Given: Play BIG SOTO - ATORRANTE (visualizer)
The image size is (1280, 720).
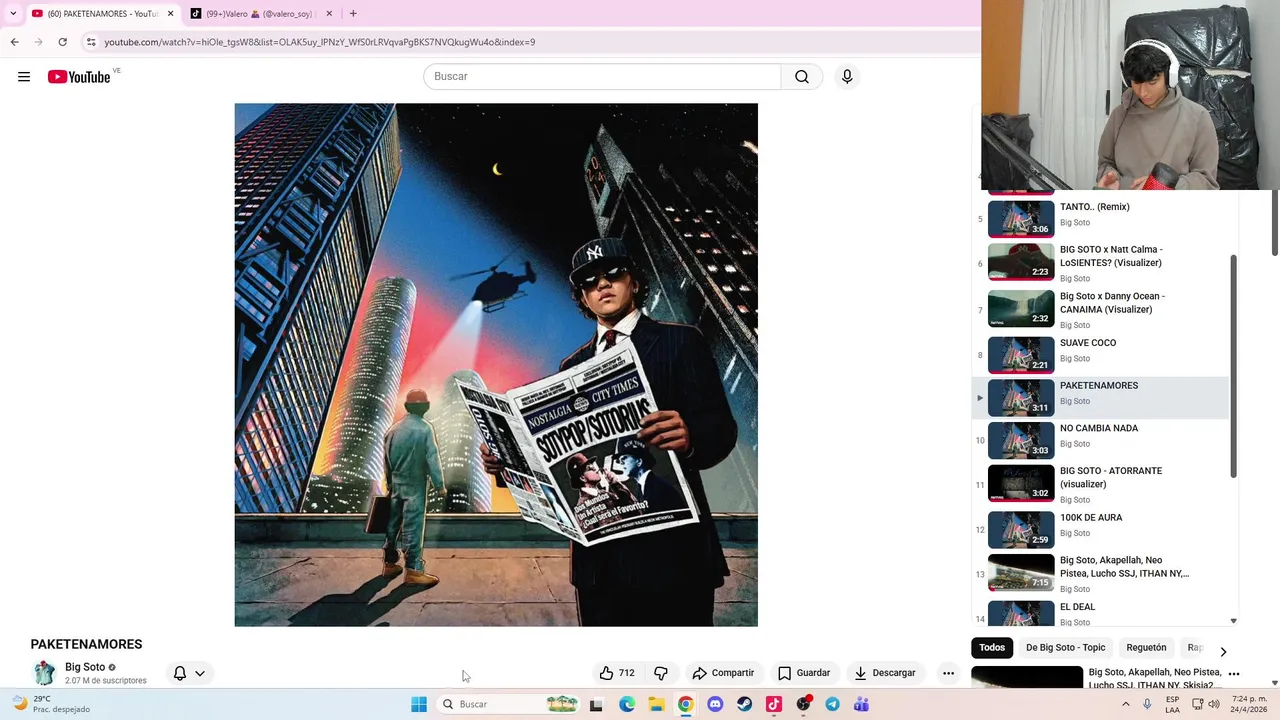Looking at the screenshot, I should [x=1100, y=484].
